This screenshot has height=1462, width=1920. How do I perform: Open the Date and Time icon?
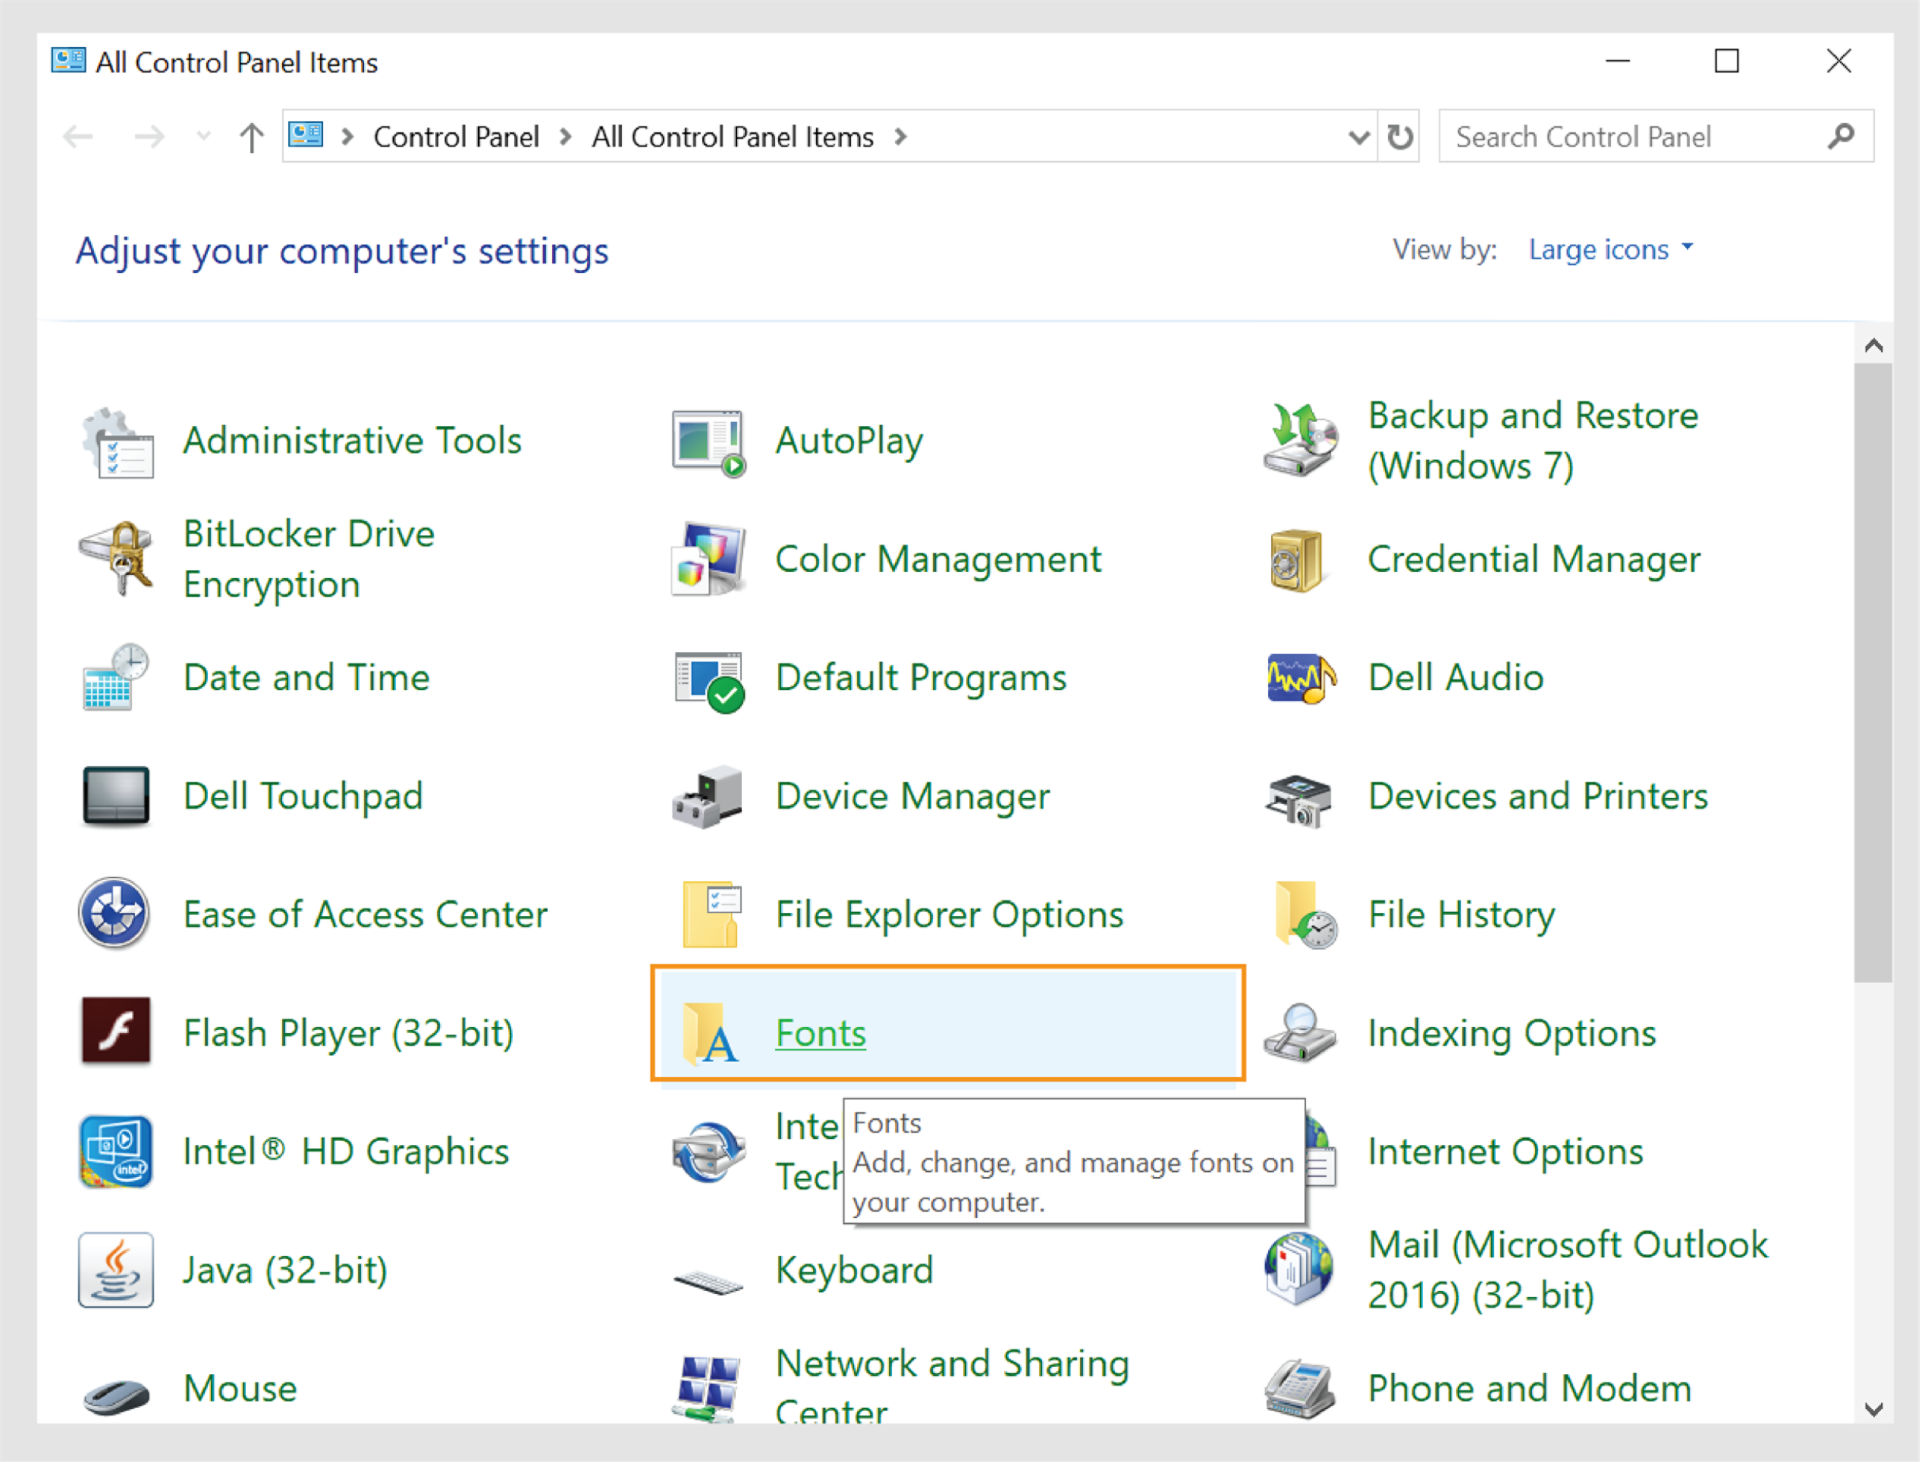point(116,678)
